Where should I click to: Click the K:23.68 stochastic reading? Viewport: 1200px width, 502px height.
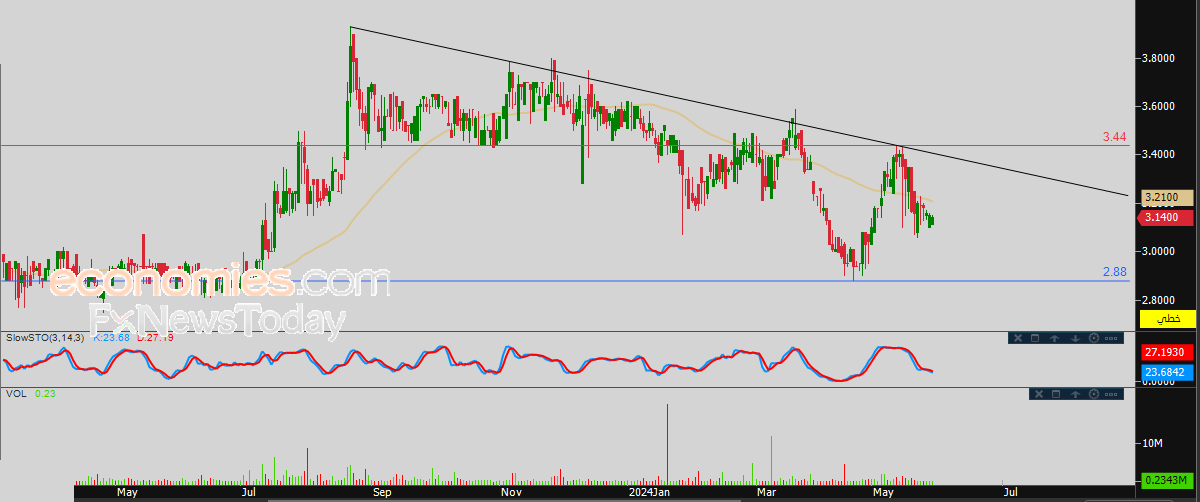[110, 338]
